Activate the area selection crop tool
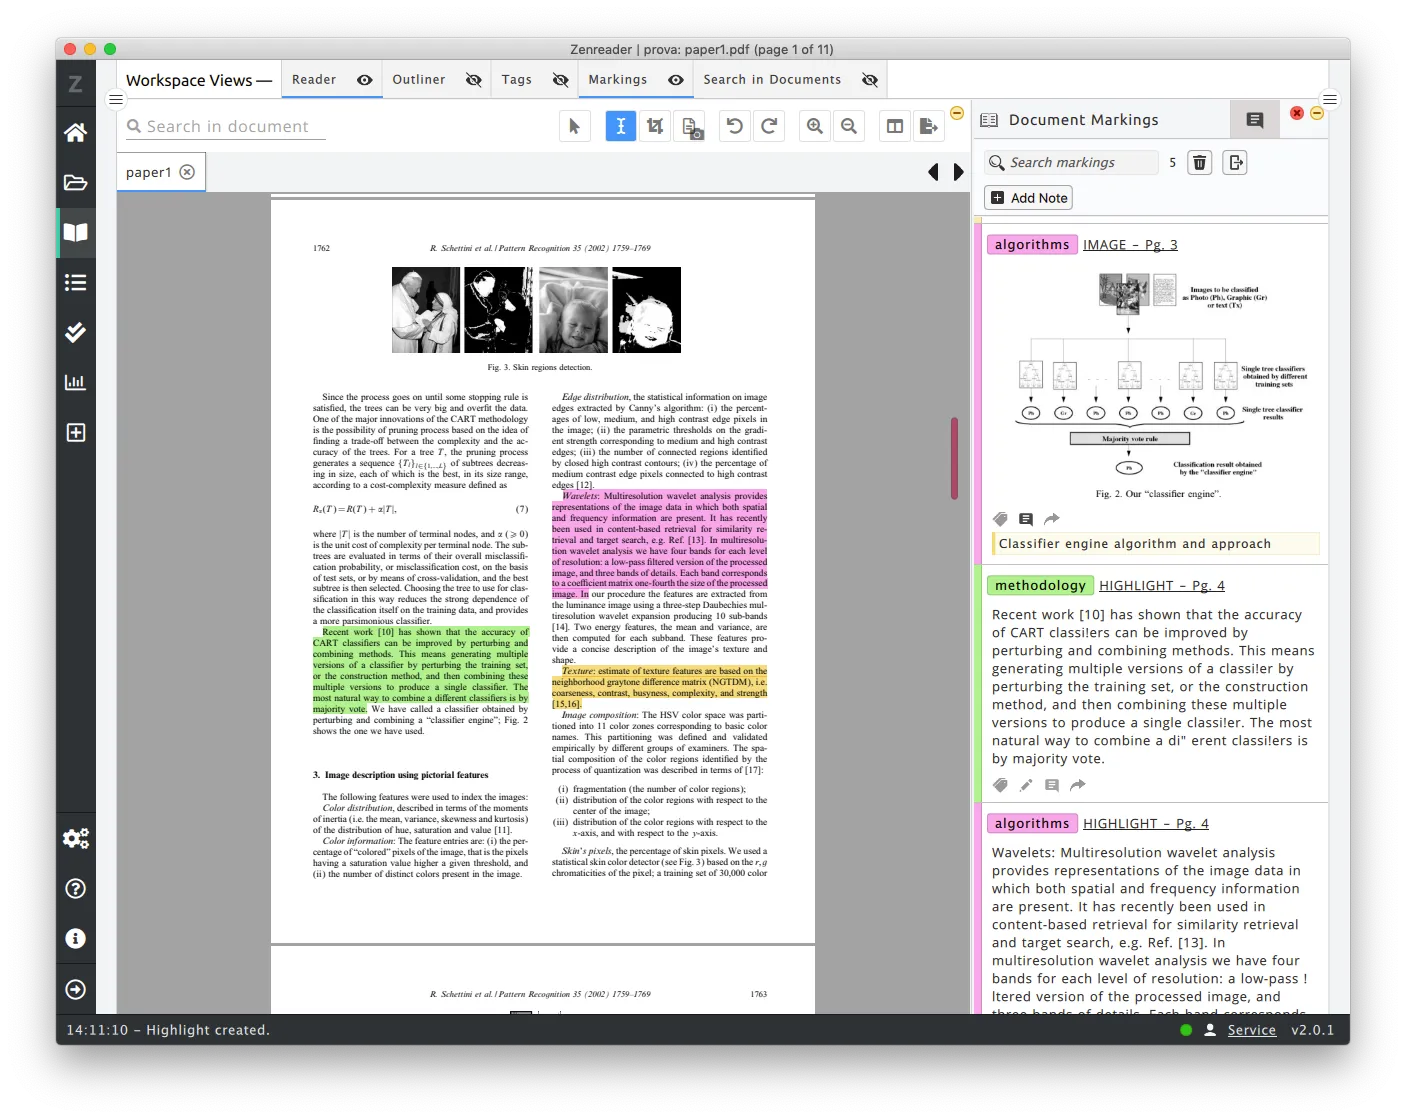This screenshot has width=1406, height=1119. 655,125
